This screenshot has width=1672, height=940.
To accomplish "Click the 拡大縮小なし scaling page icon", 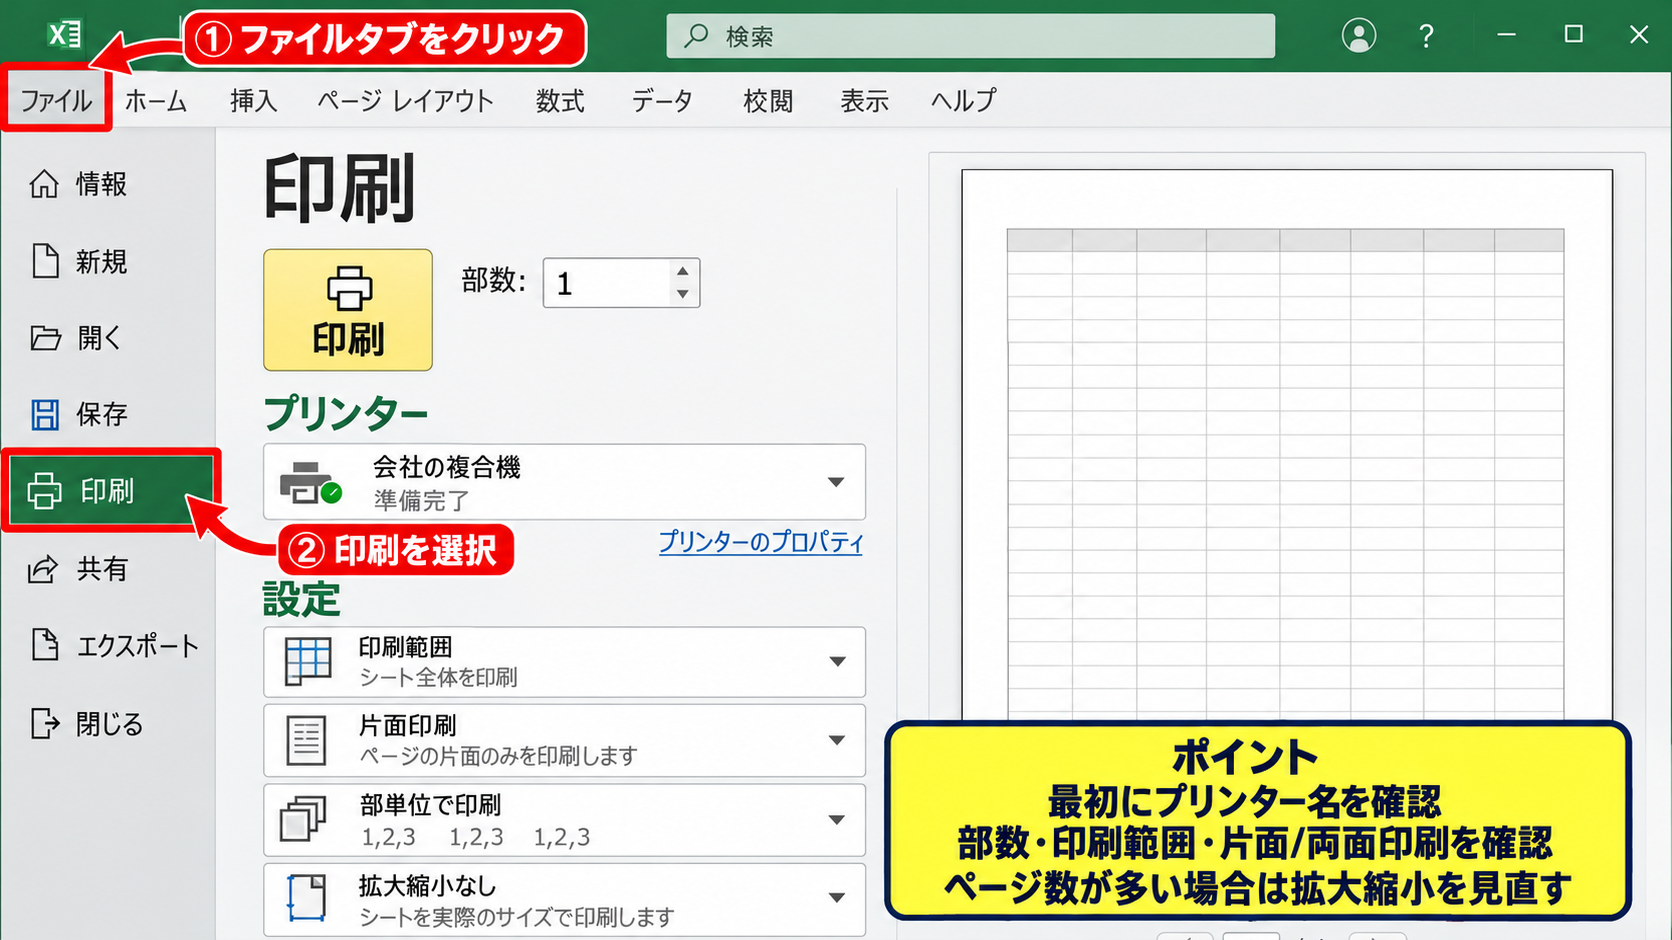I will [x=306, y=897].
